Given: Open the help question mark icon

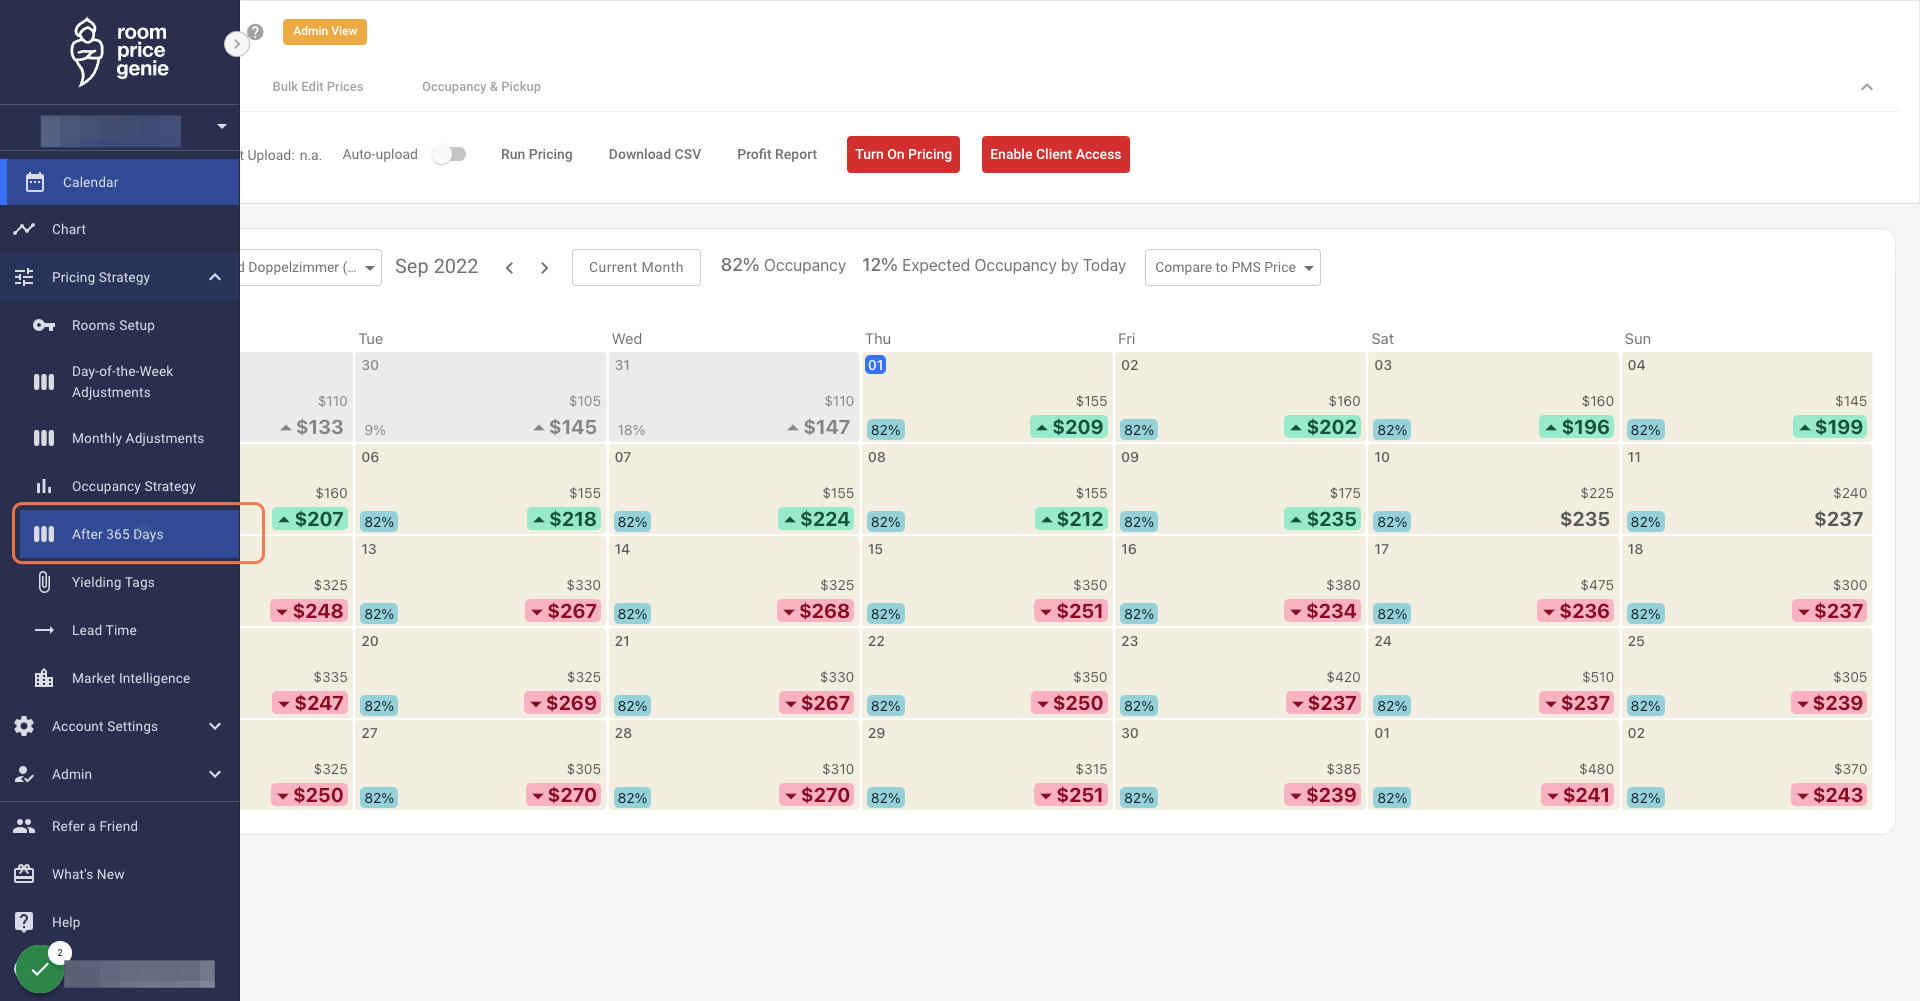Looking at the screenshot, I should tap(256, 32).
